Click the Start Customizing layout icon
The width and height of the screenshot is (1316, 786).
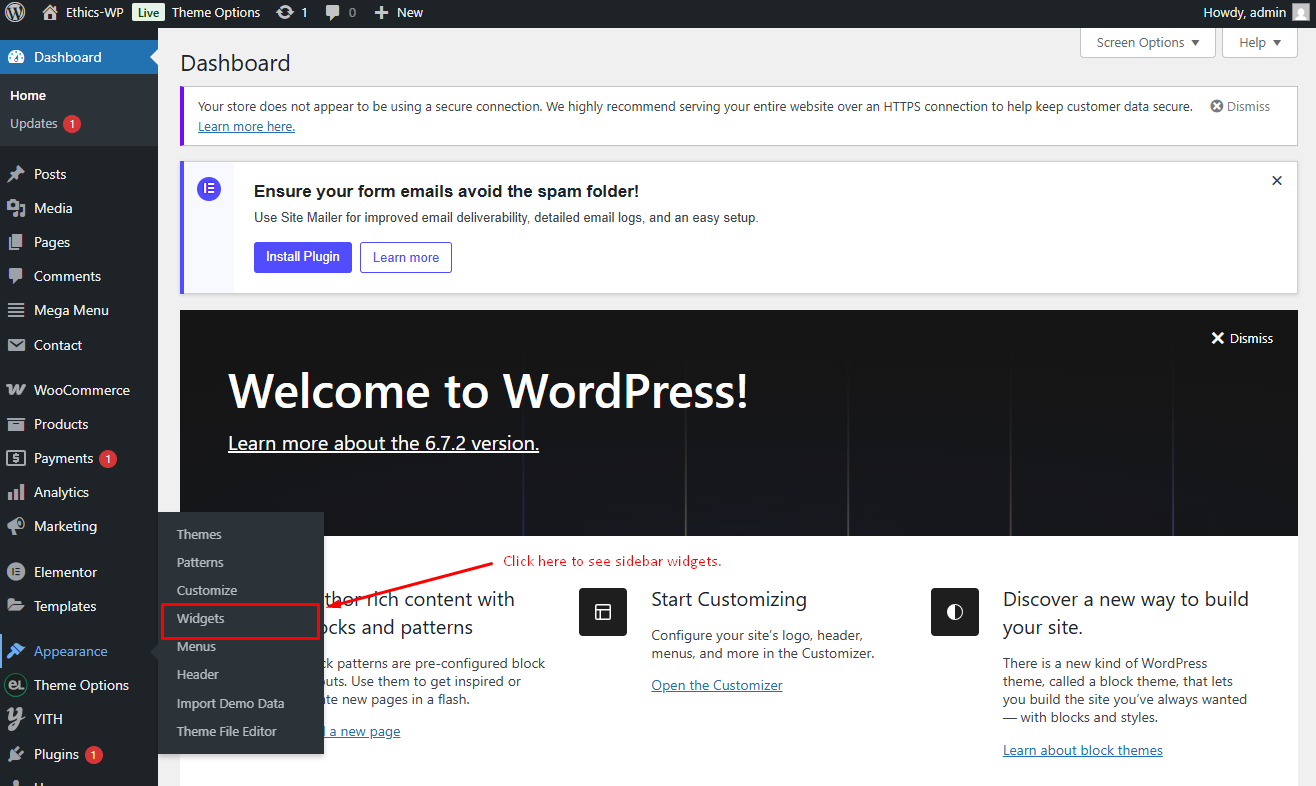point(603,612)
